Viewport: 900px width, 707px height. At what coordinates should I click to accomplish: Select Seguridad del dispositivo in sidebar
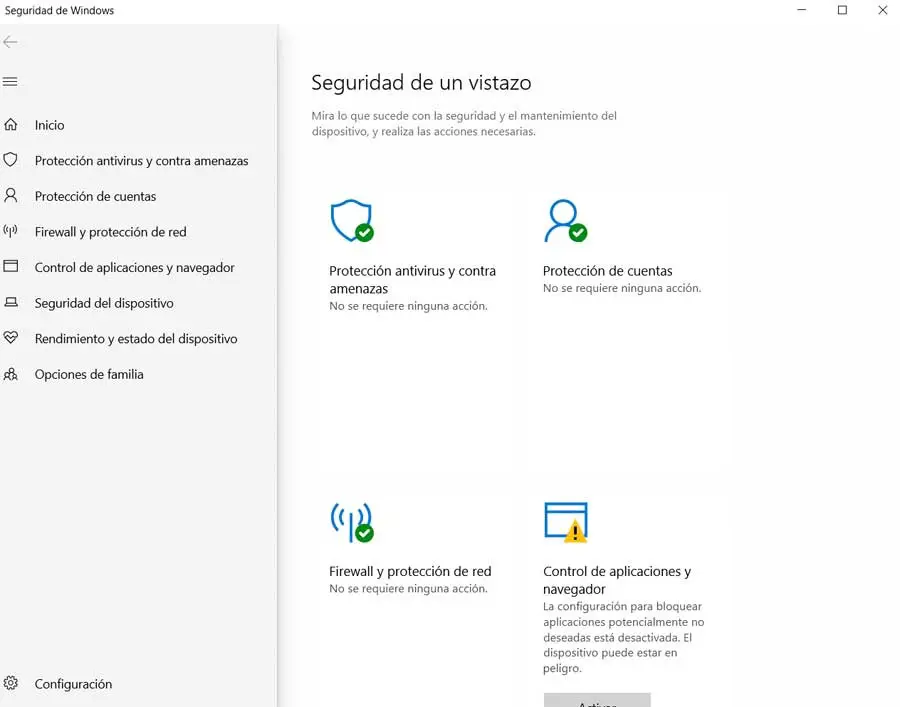tap(104, 303)
